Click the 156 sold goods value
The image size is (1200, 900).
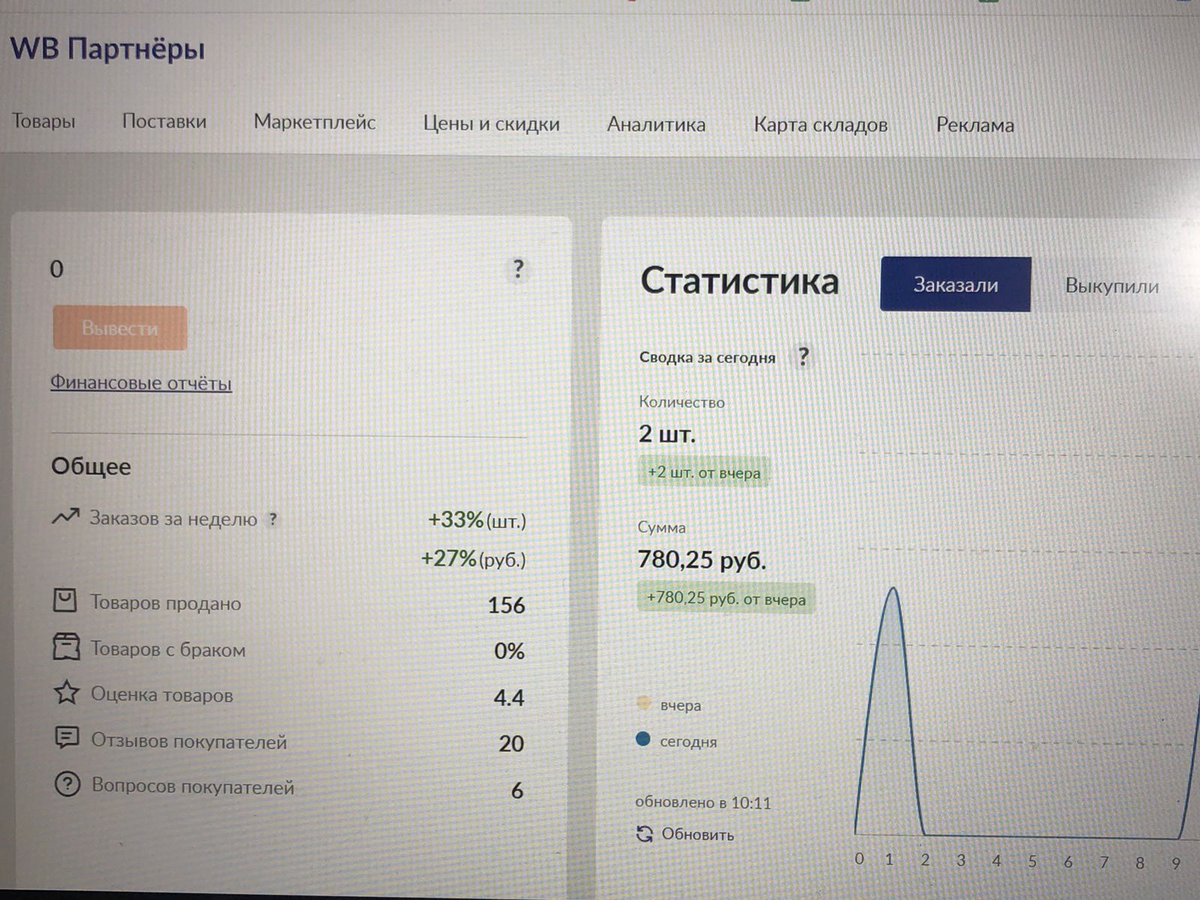pyautogui.click(x=506, y=605)
